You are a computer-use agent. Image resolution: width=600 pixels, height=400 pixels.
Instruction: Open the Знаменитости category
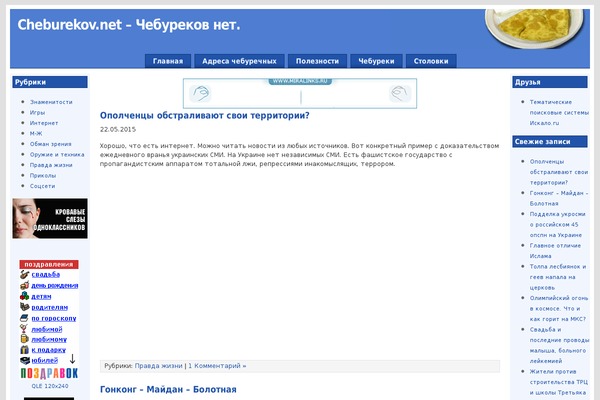click(51, 102)
